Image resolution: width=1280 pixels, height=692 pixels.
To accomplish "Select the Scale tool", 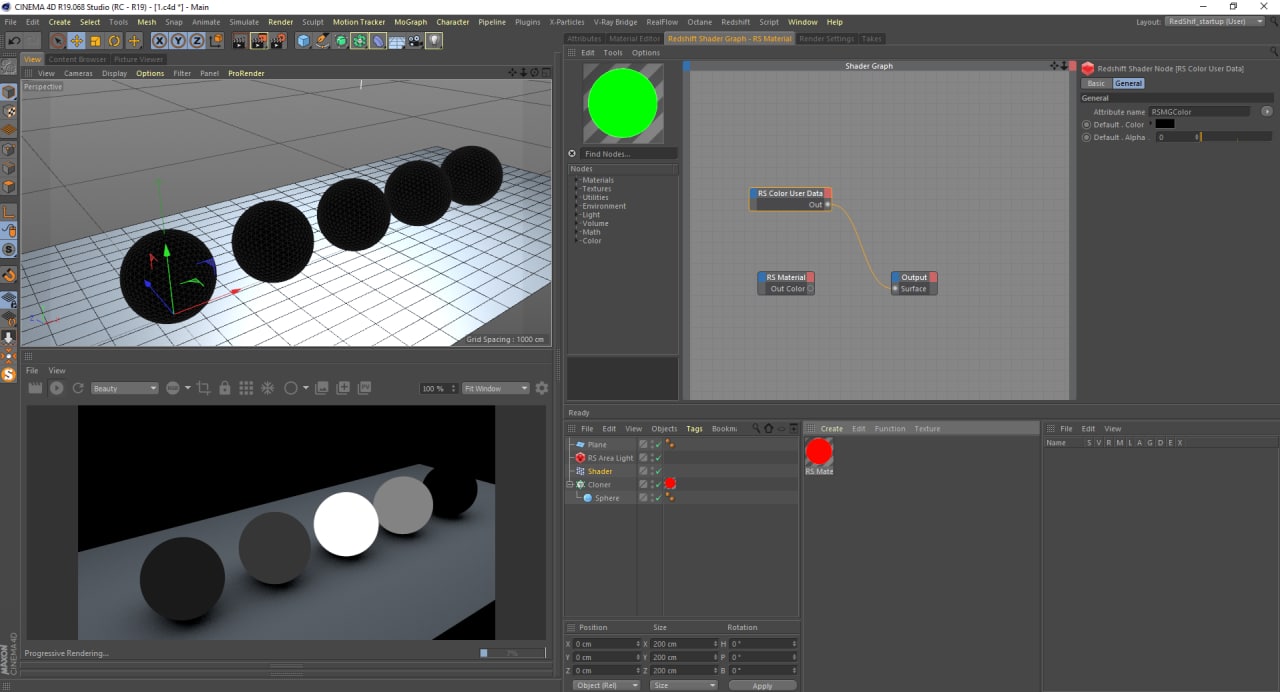I will click(x=95, y=41).
